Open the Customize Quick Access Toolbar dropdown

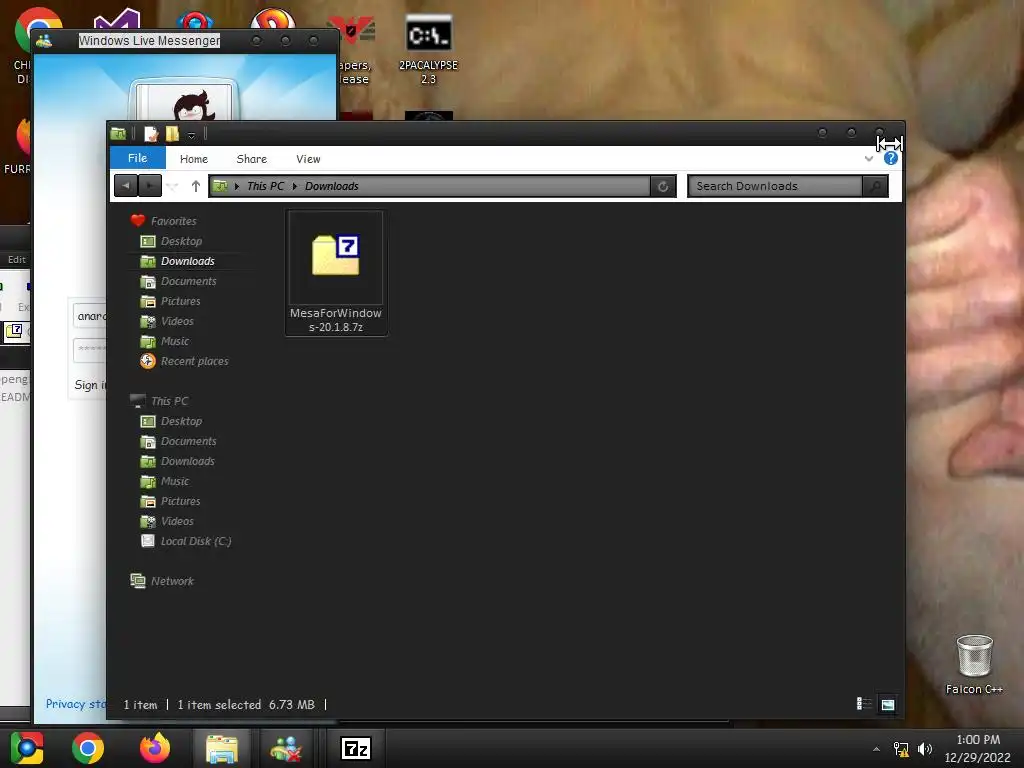click(191, 135)
